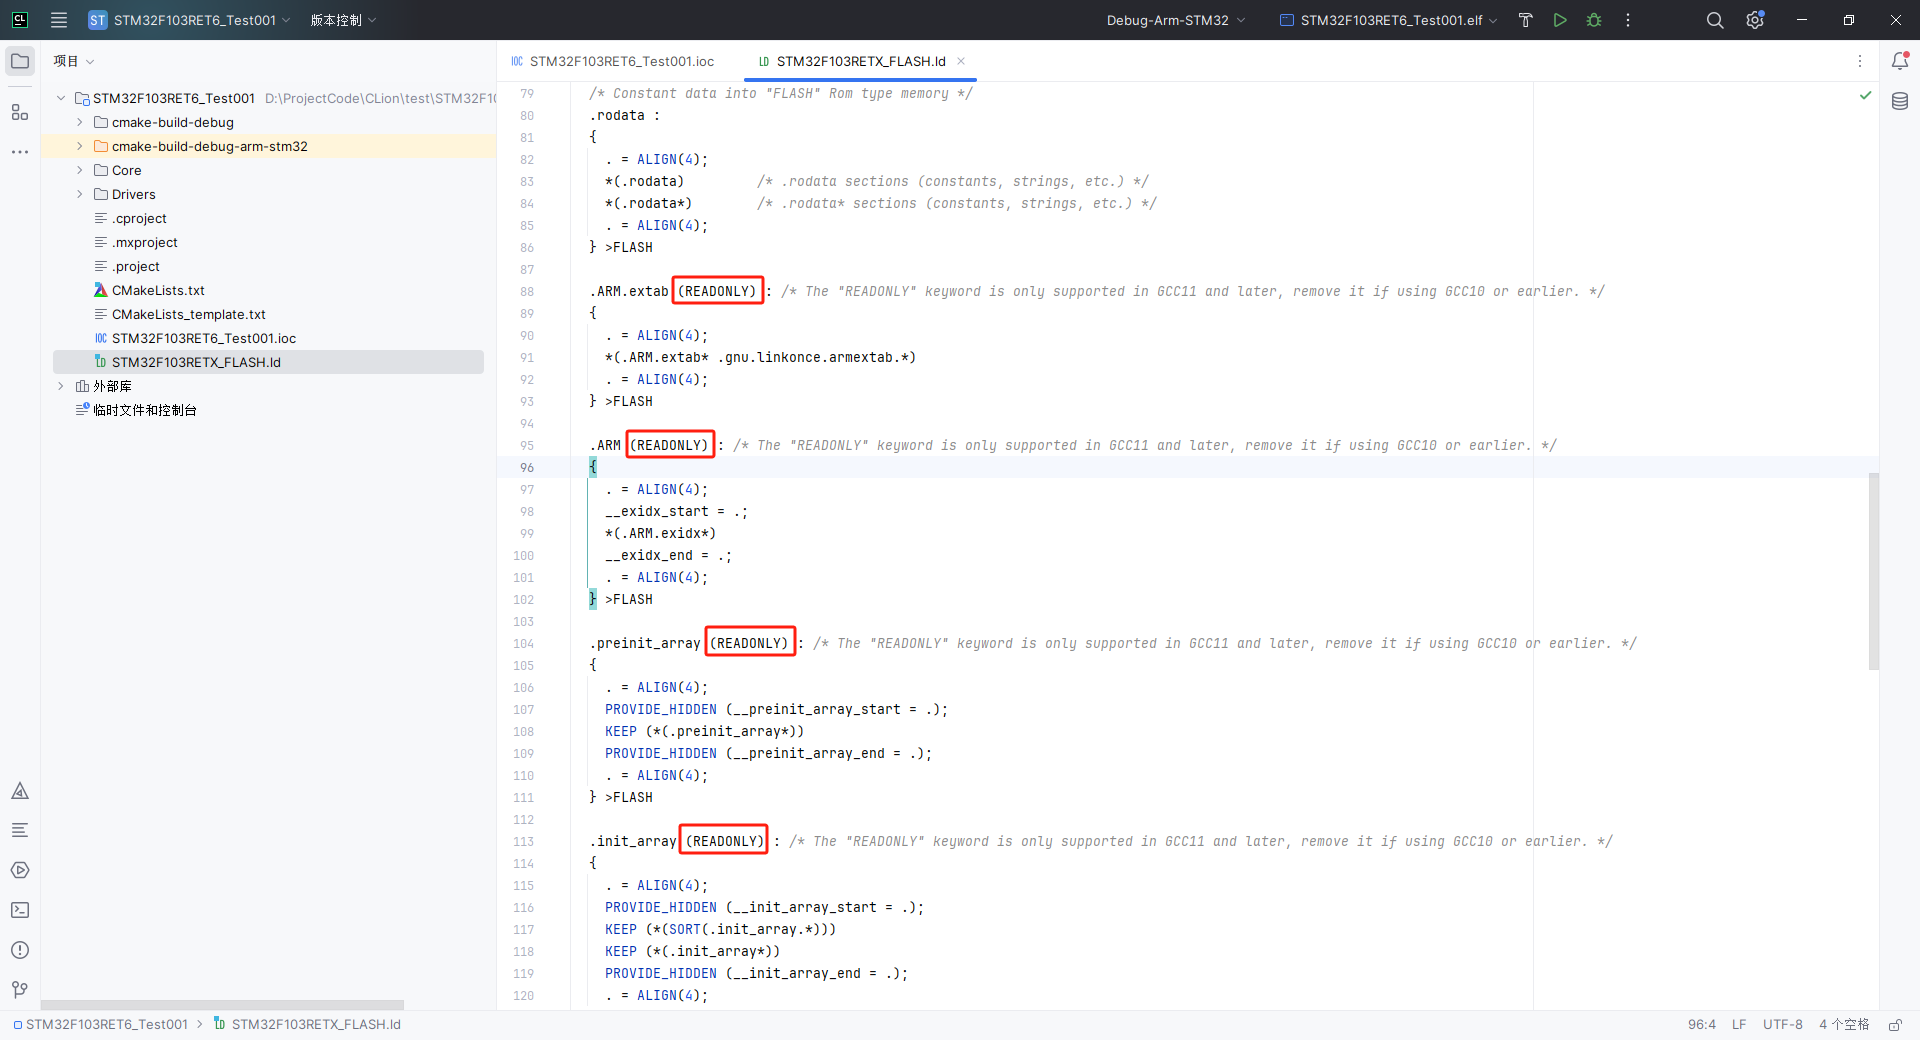Open more run actions menu
This screenshot has width=1920, height=1040.
point(1628,20)
